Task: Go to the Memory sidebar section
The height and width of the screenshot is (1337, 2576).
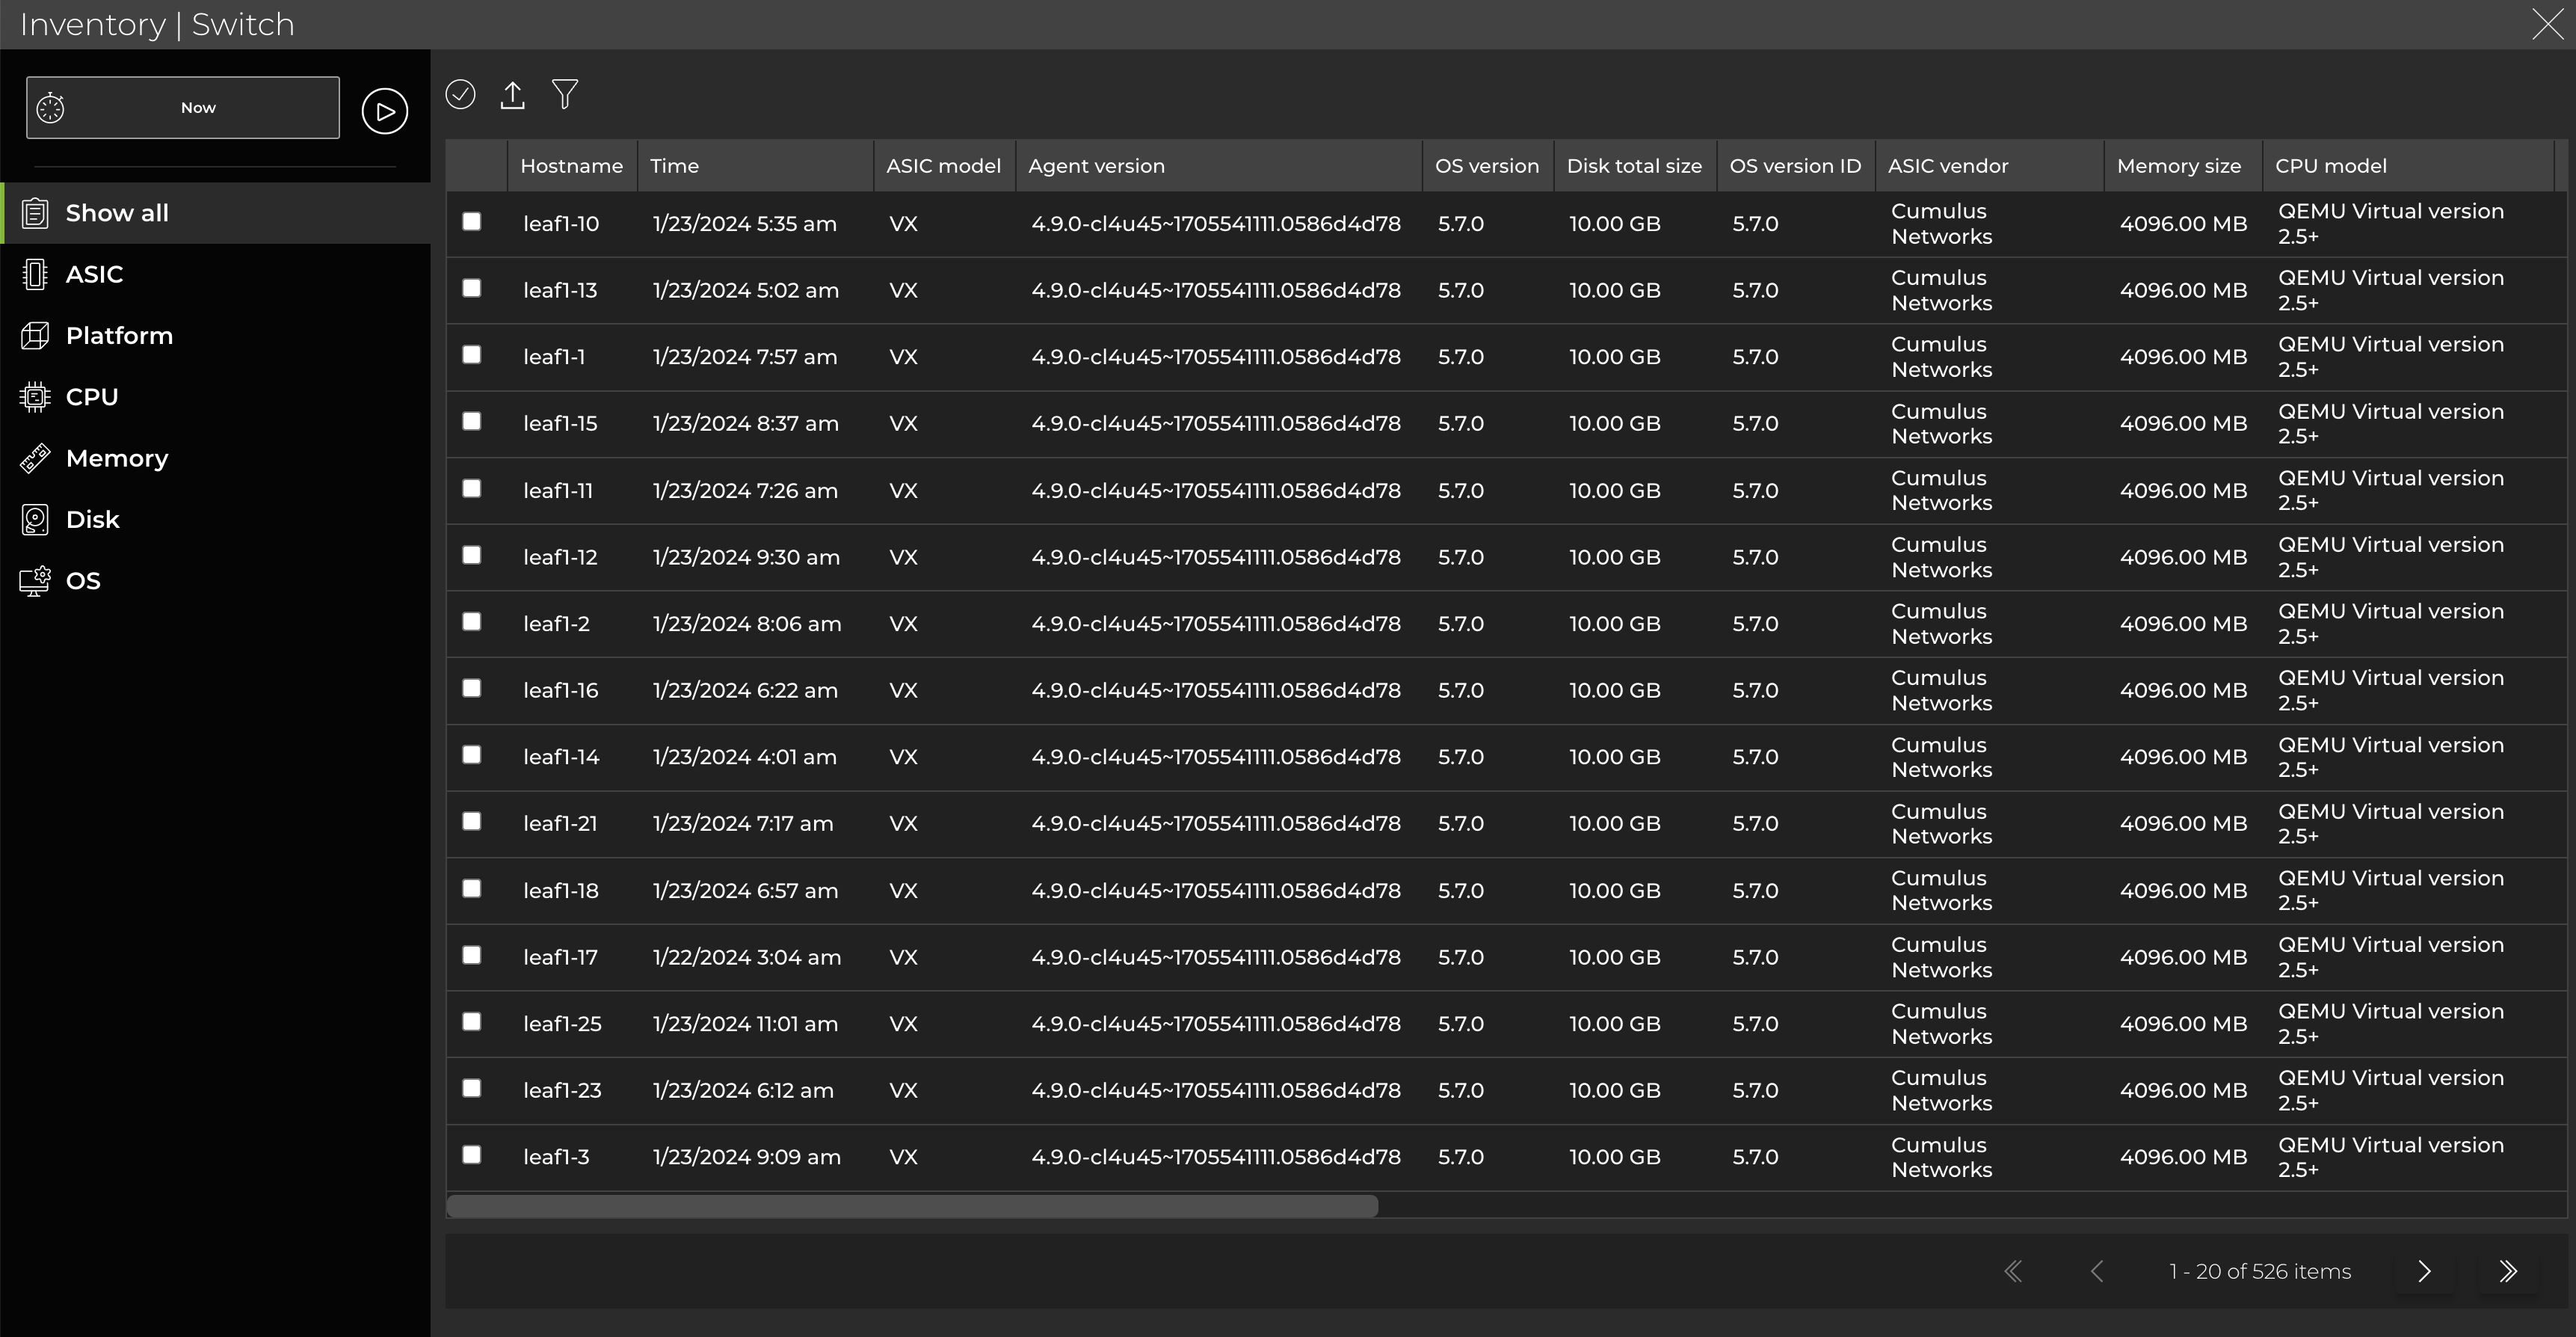Action: 116,458
